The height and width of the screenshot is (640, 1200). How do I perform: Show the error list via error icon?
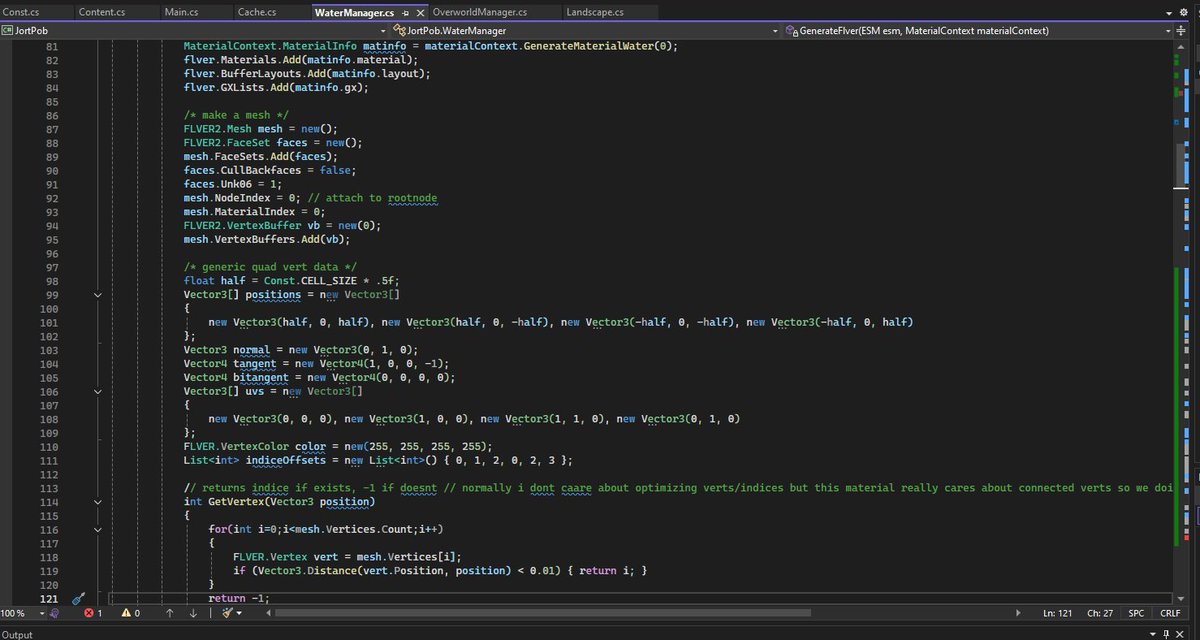click(93, 613)
